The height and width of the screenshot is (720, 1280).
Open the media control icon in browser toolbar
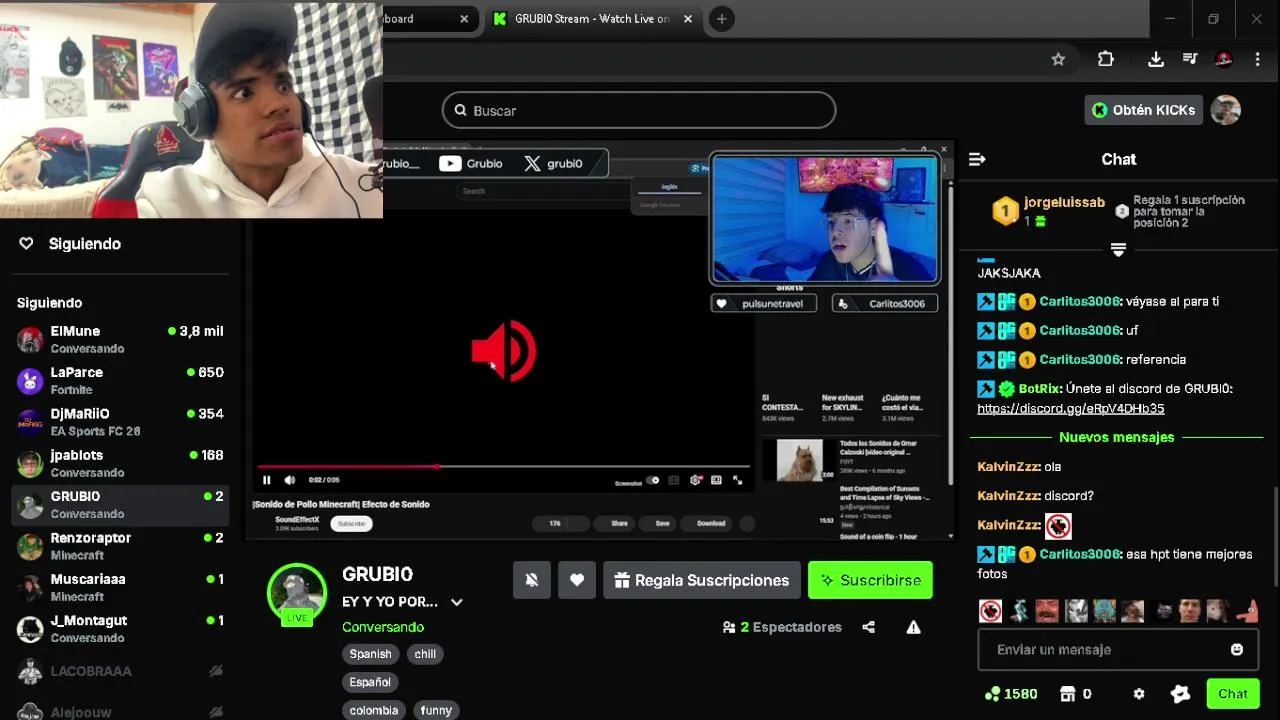(1190, 59)
